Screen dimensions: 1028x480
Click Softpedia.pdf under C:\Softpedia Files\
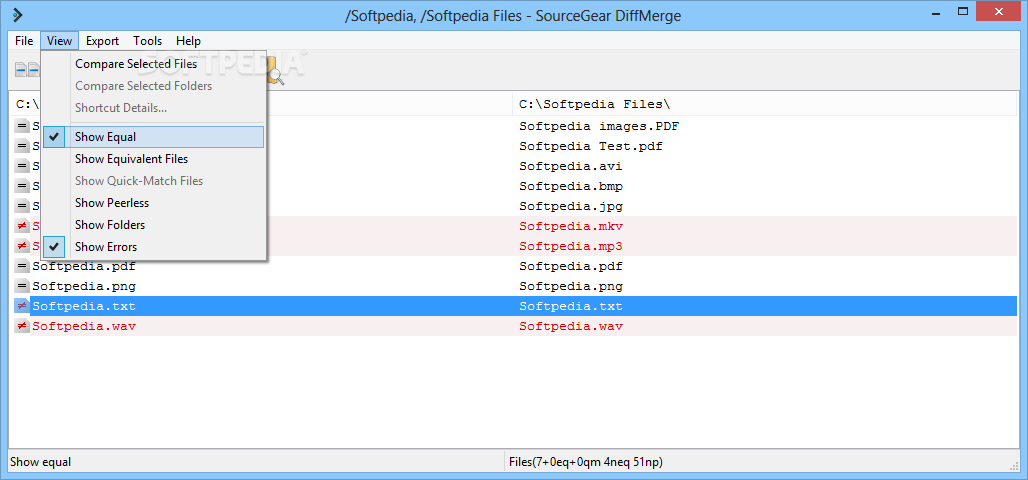(570, 266)
